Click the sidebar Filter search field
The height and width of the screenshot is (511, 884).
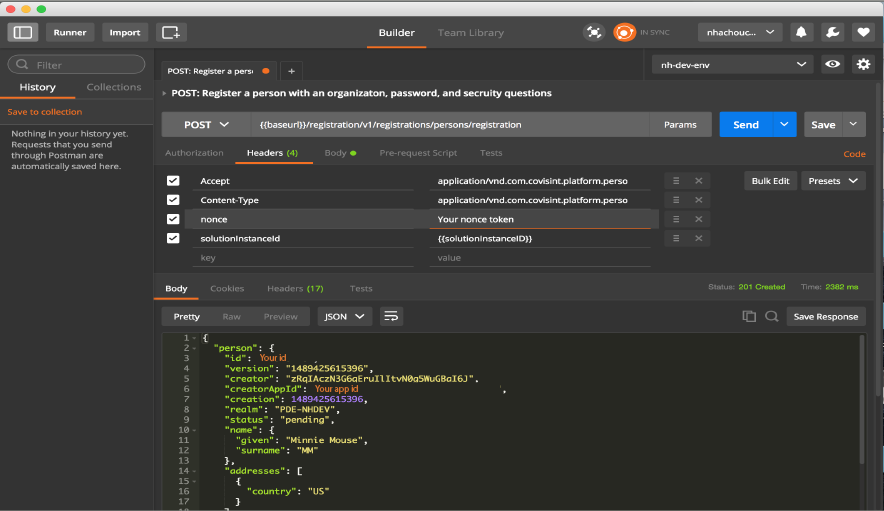(76, 65)
